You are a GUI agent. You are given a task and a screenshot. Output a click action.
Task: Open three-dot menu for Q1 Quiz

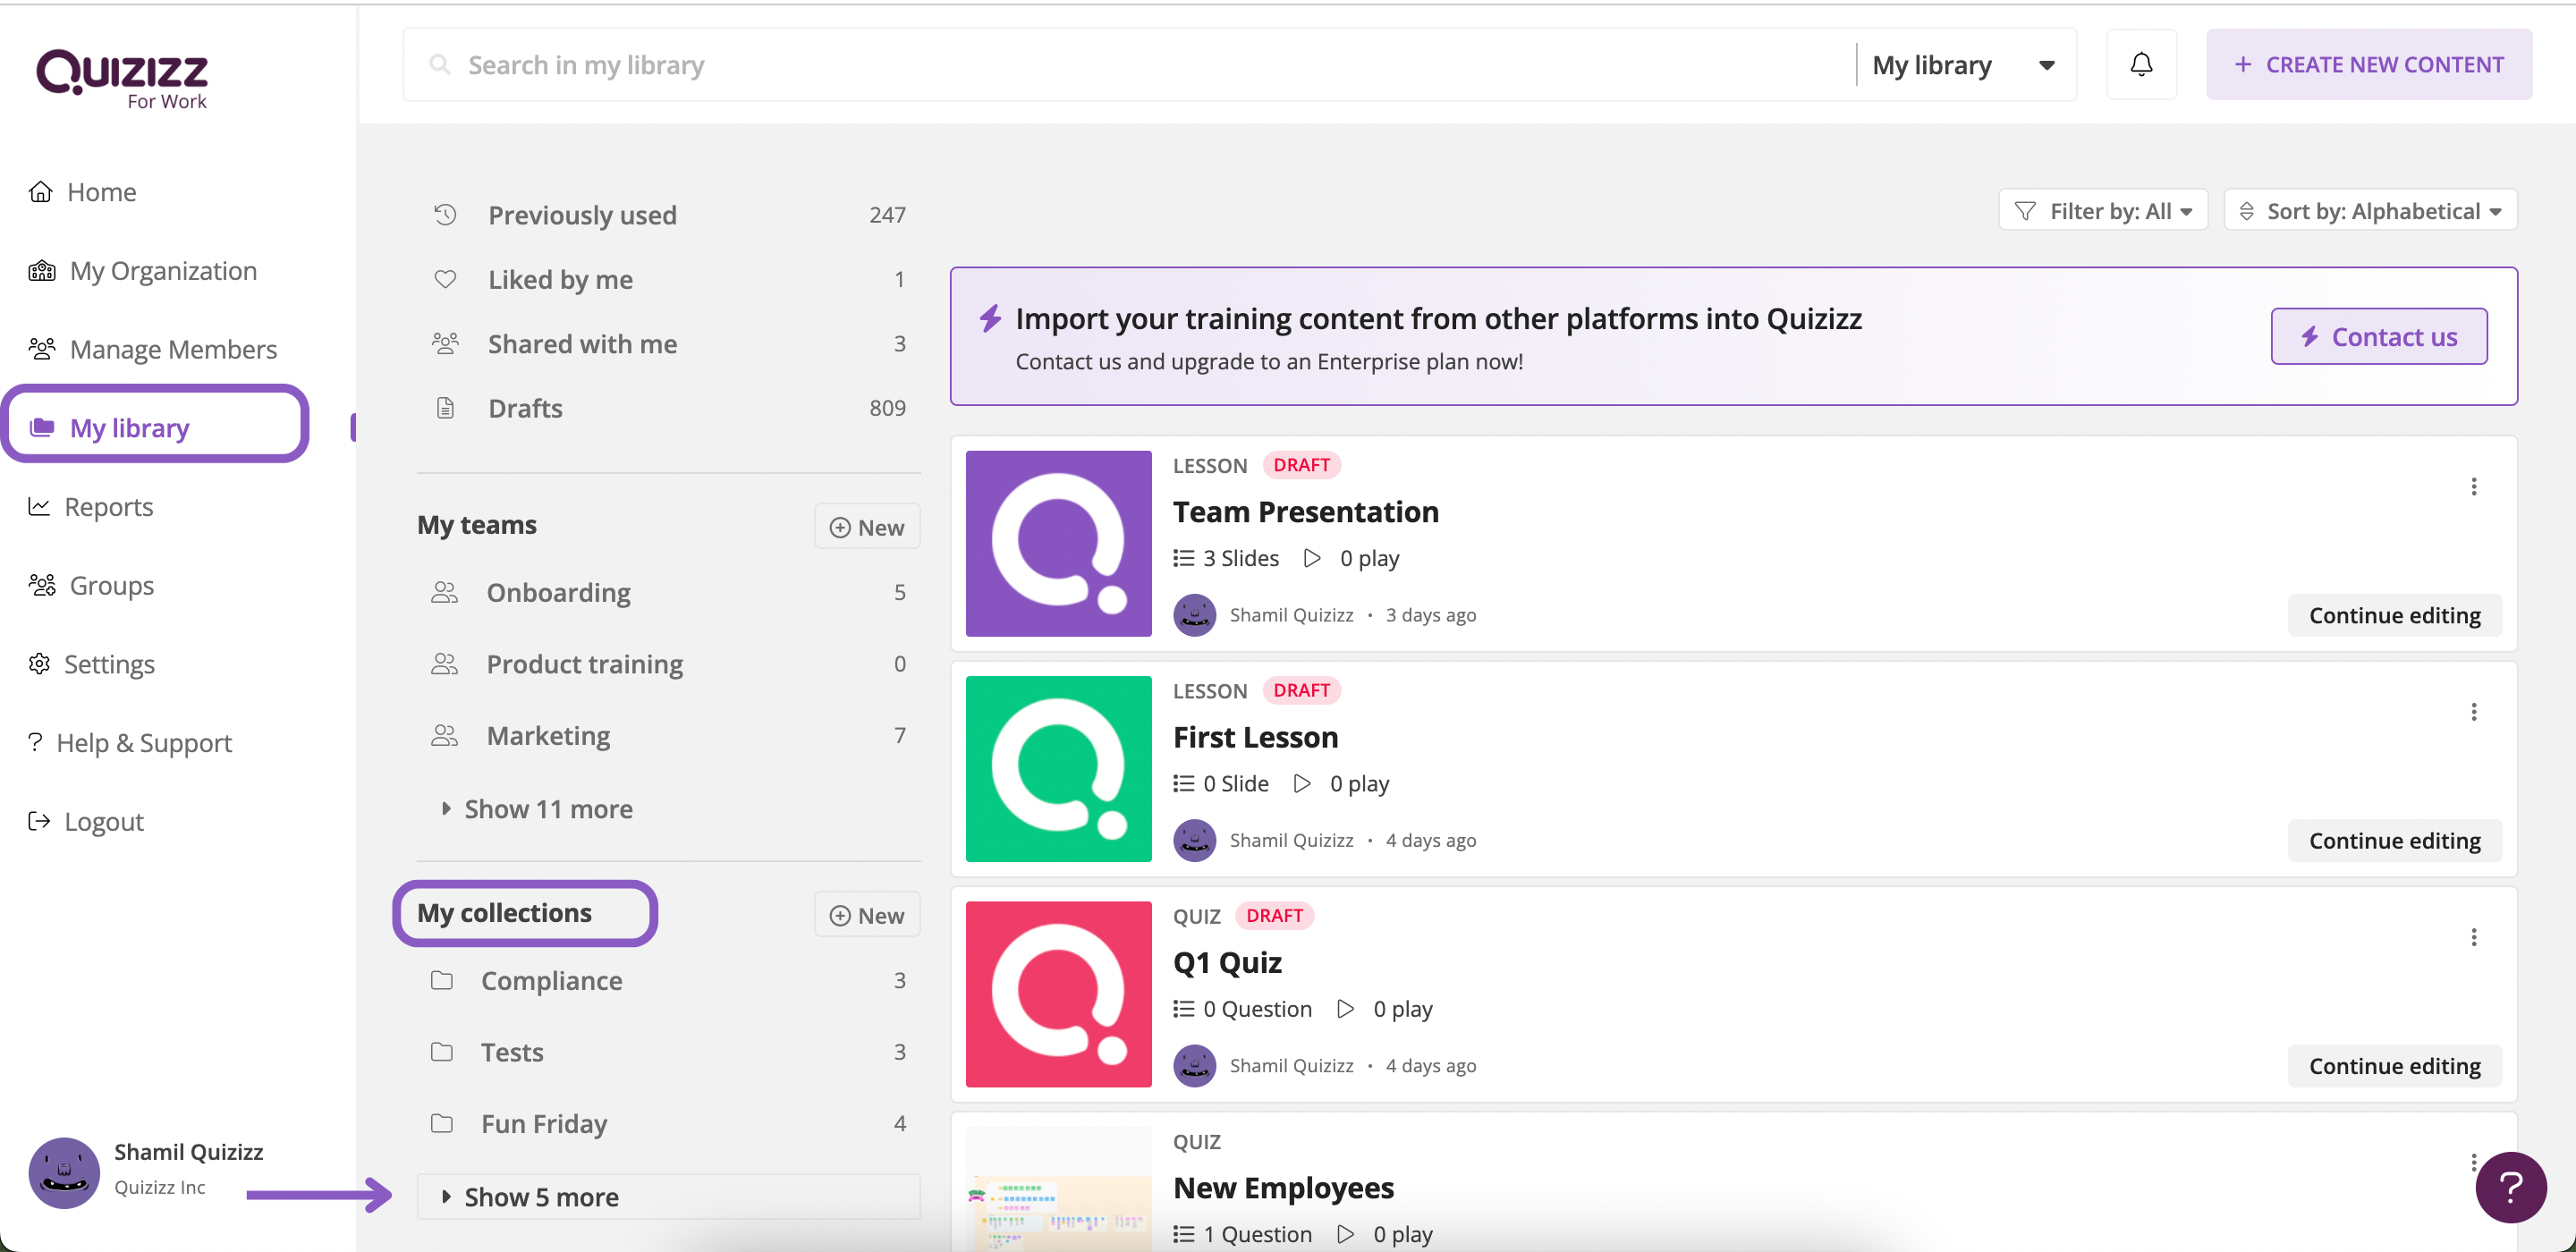click(x=2473, y=937)
